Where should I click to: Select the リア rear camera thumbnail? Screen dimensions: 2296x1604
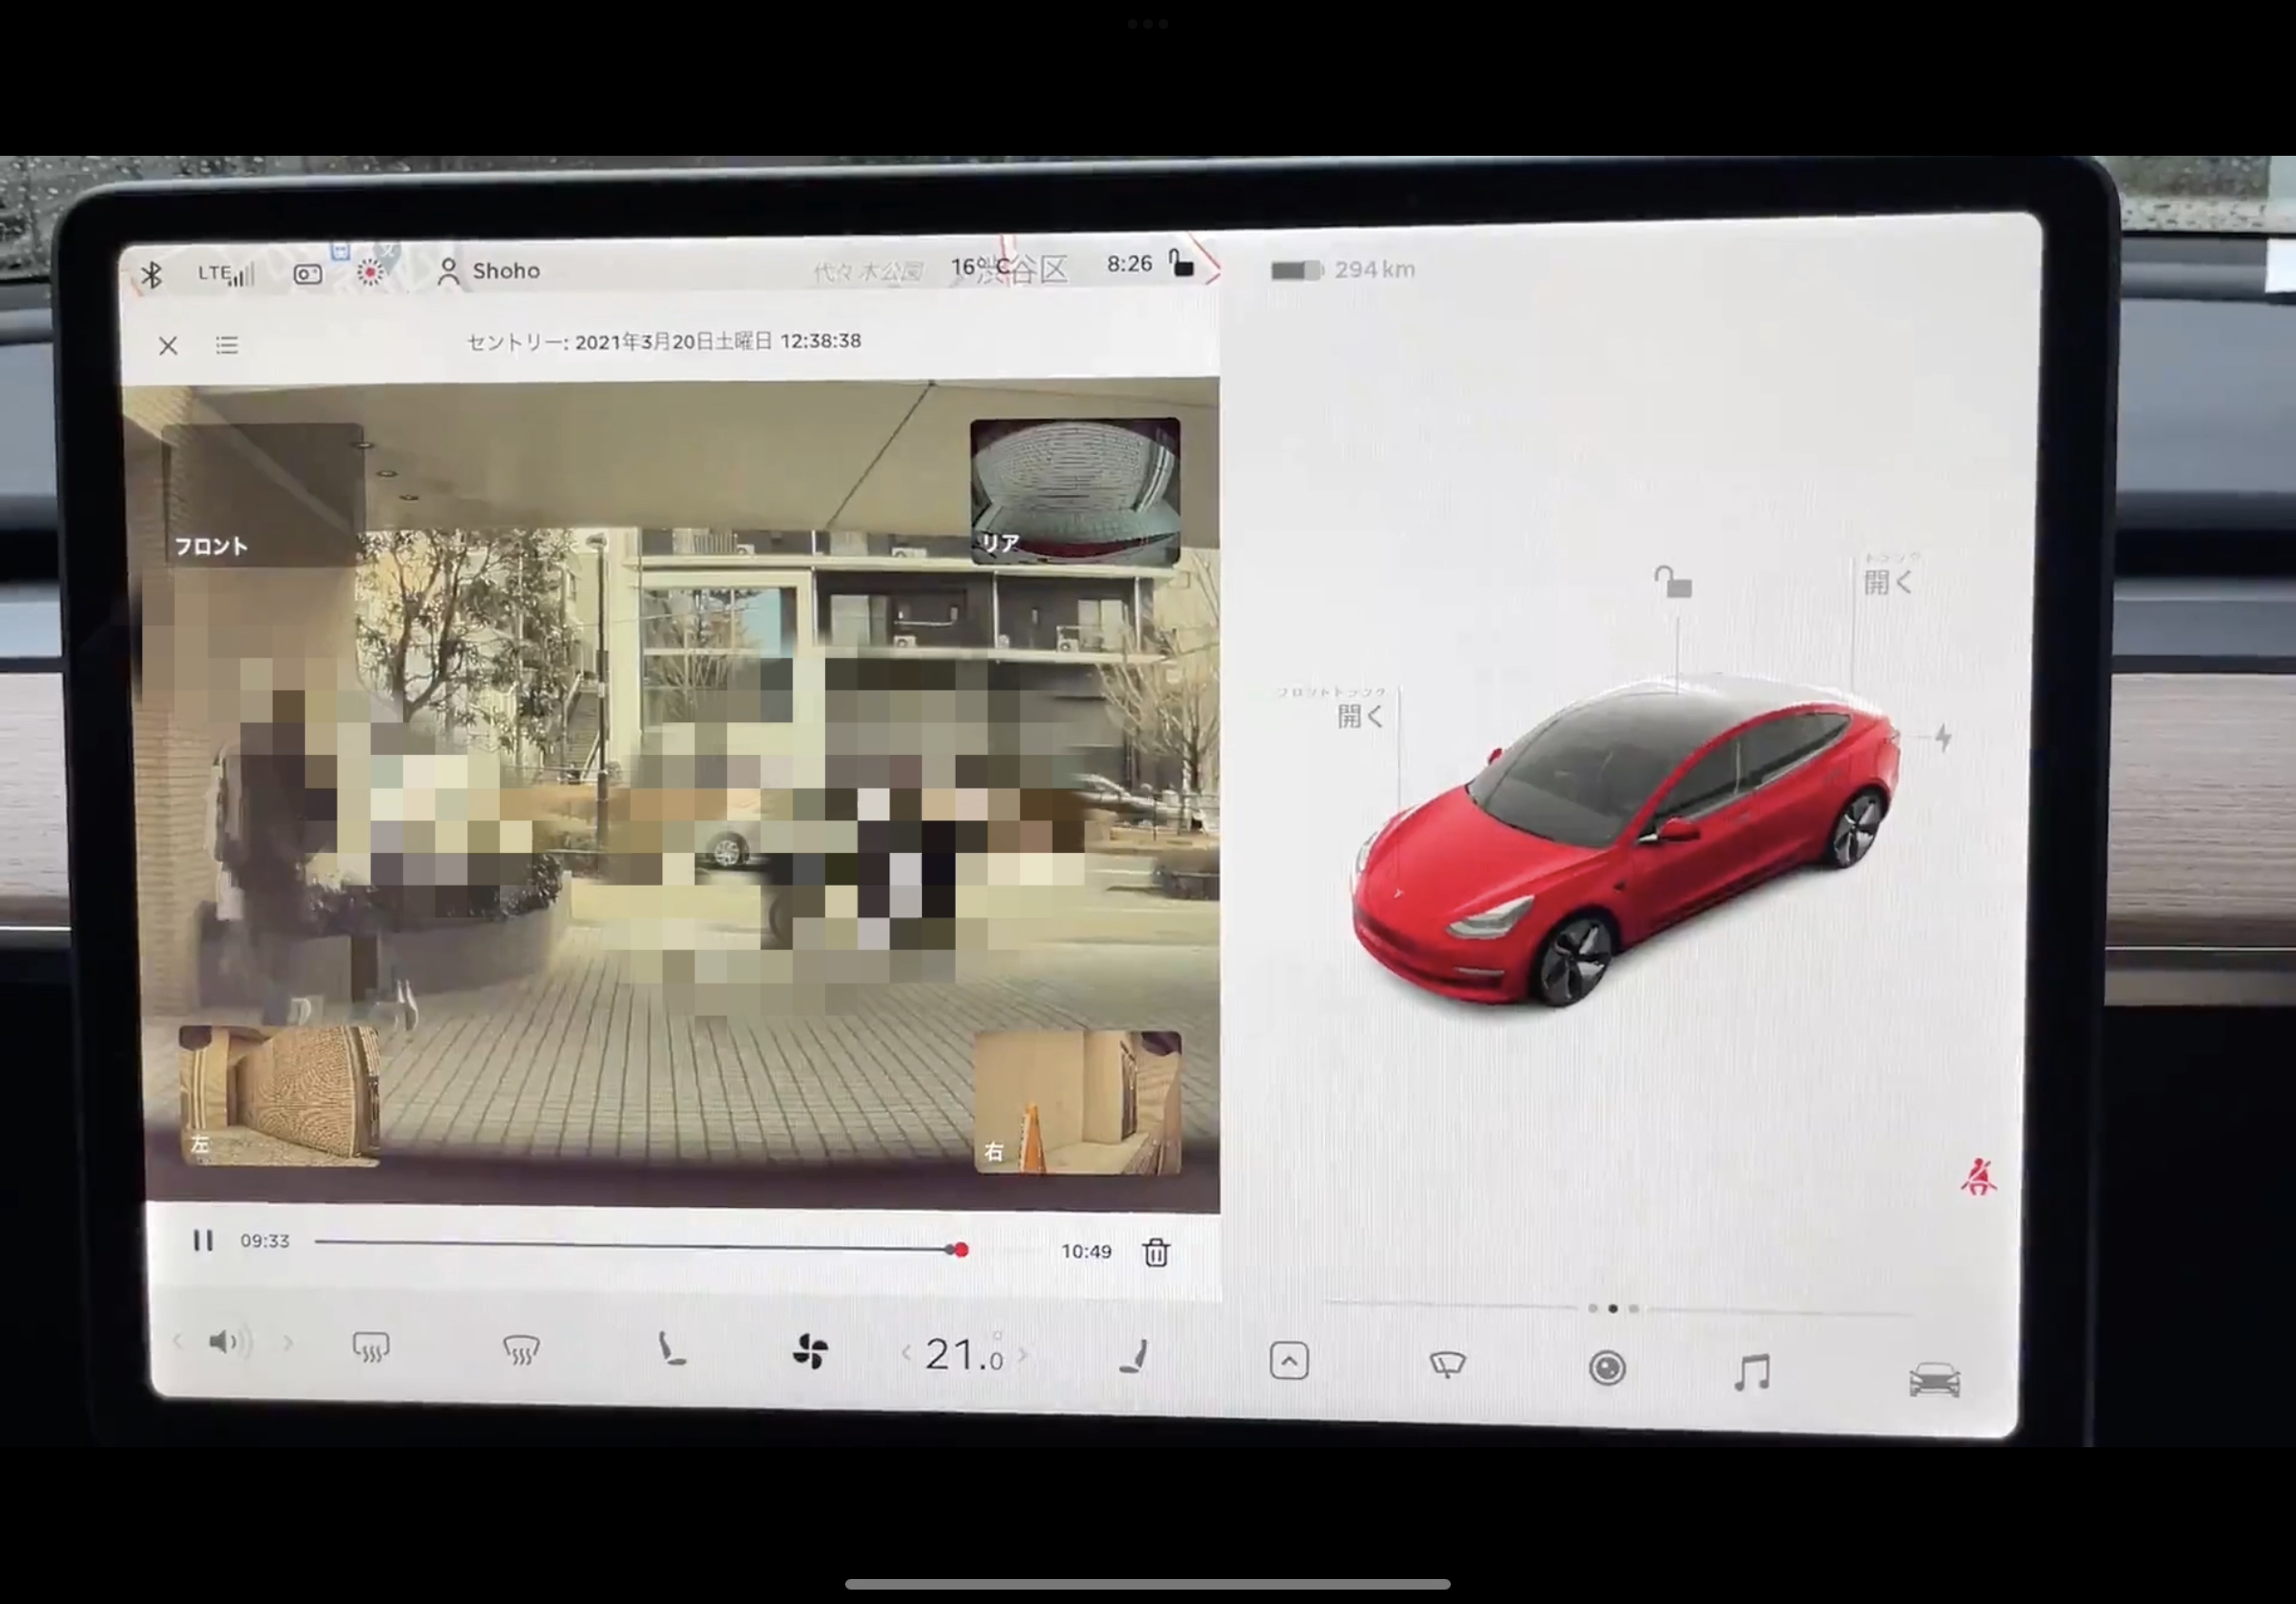(x=1075, y=491)
